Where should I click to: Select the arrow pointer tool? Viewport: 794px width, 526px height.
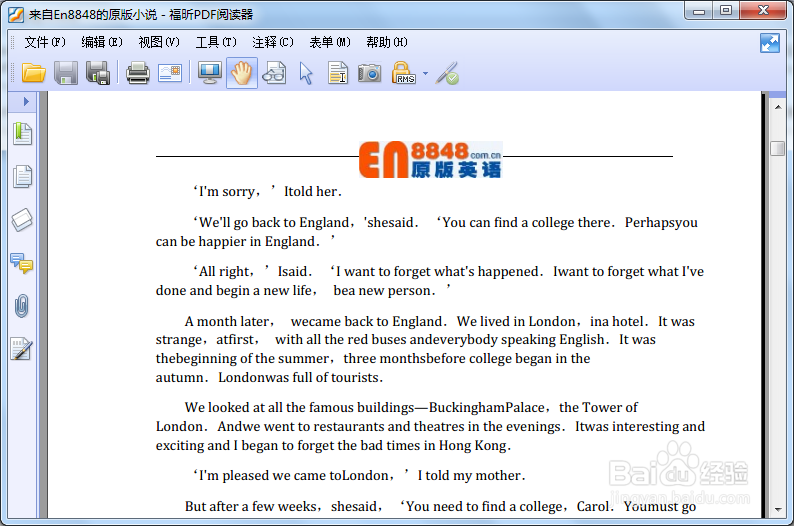(x=306, y=73)
